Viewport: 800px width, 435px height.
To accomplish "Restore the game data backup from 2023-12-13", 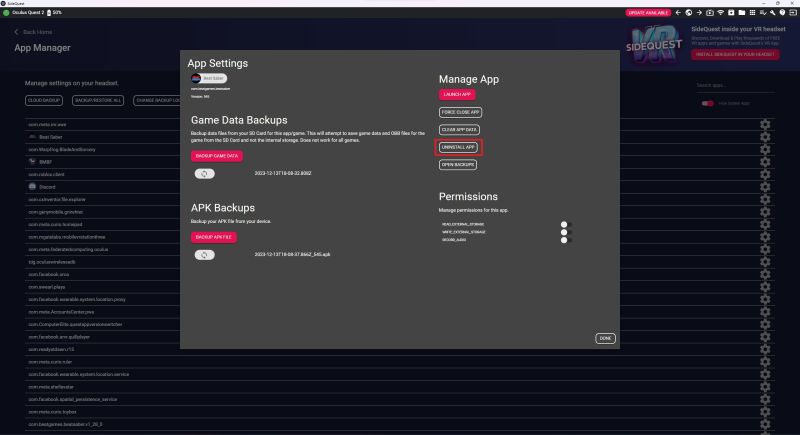I will (x=205, y=174).
